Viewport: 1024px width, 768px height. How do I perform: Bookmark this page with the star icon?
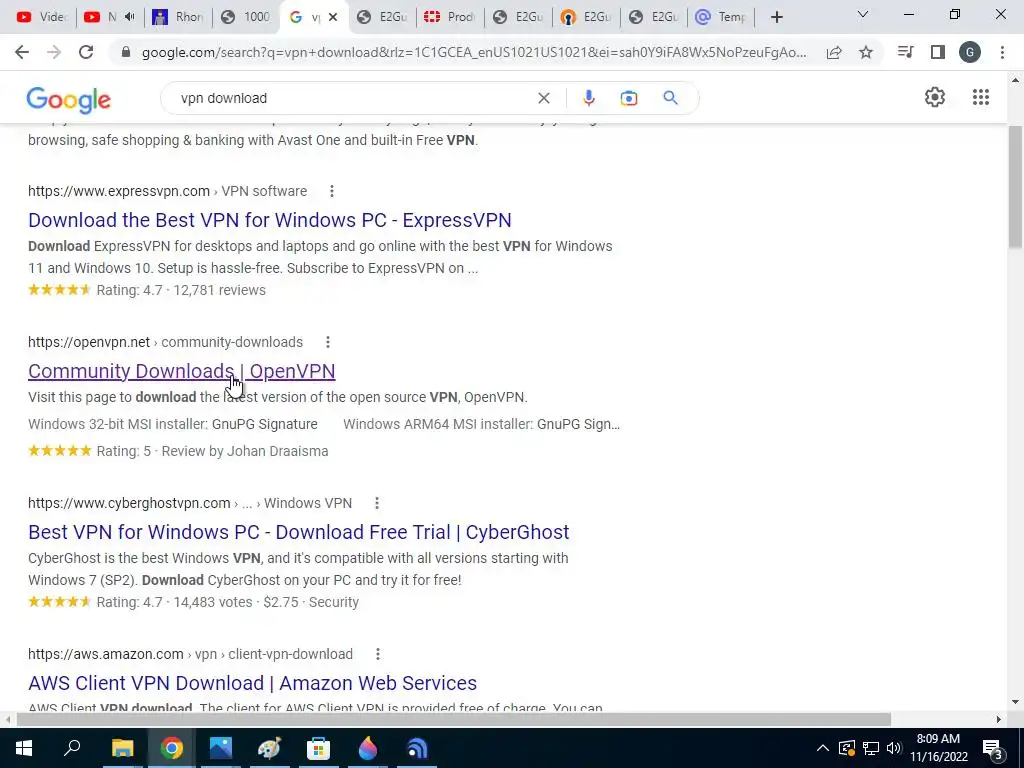866,52
